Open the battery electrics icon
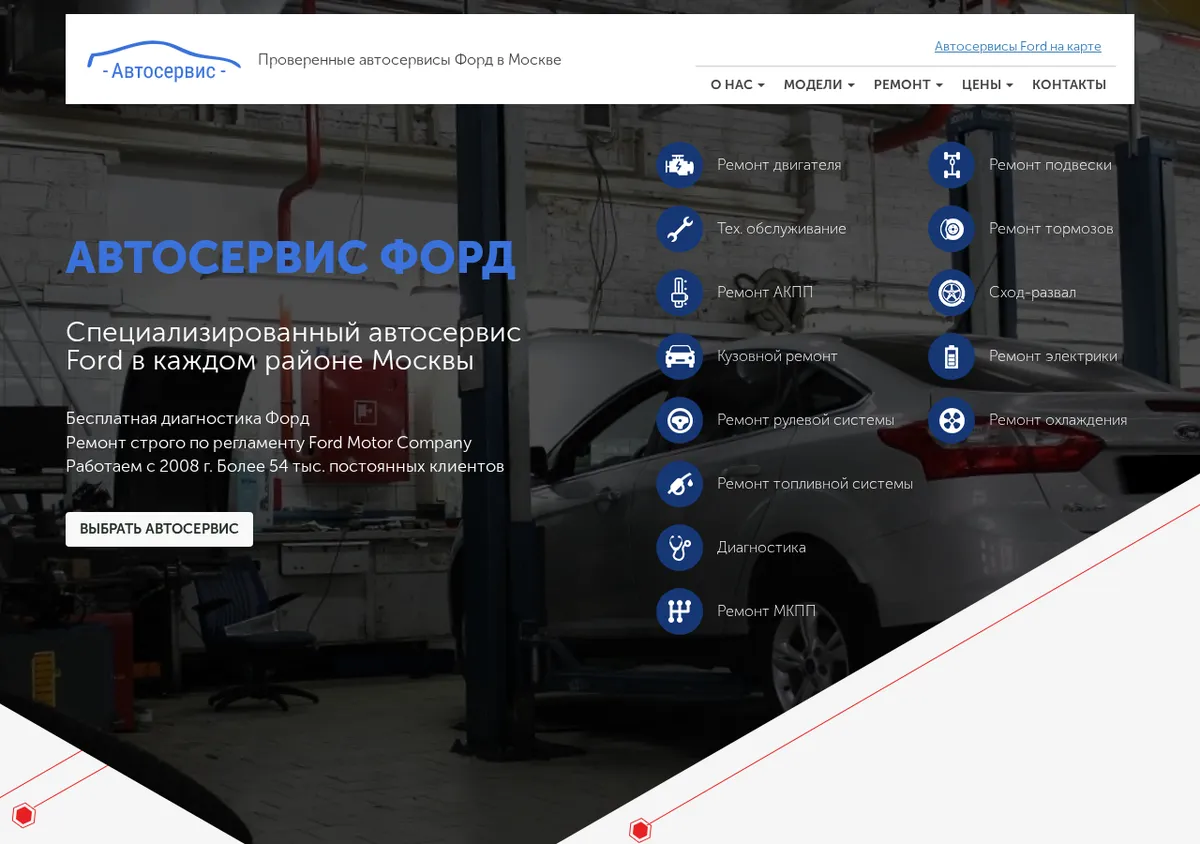1200x844 pixels. (952, 356)
